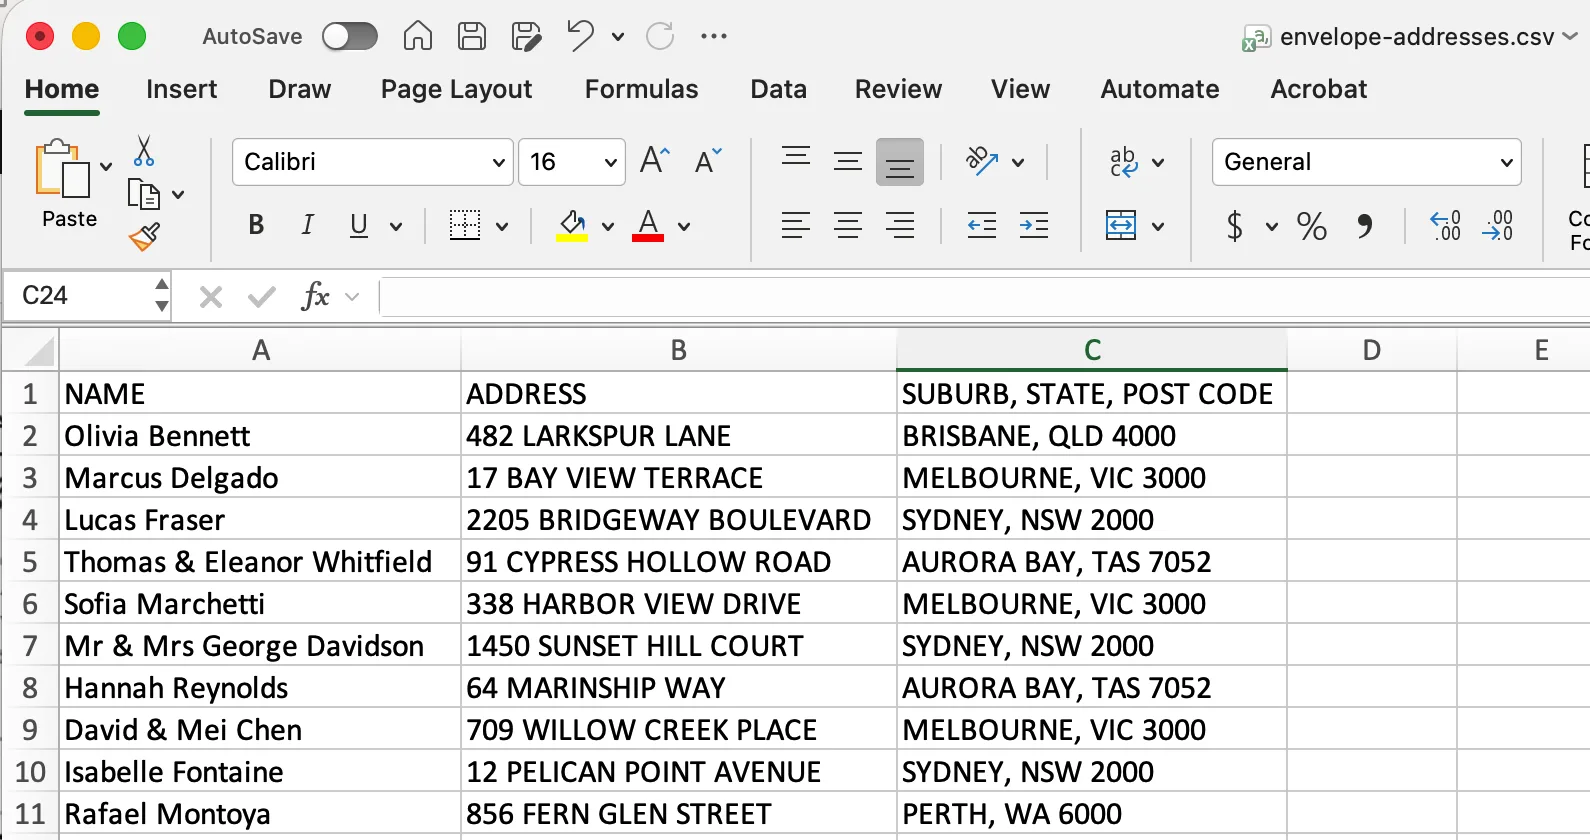Switch to the Page Layout tab
Image resolution: width=1590 pixels, height=840 pixels.
click(x=456, y=89)
